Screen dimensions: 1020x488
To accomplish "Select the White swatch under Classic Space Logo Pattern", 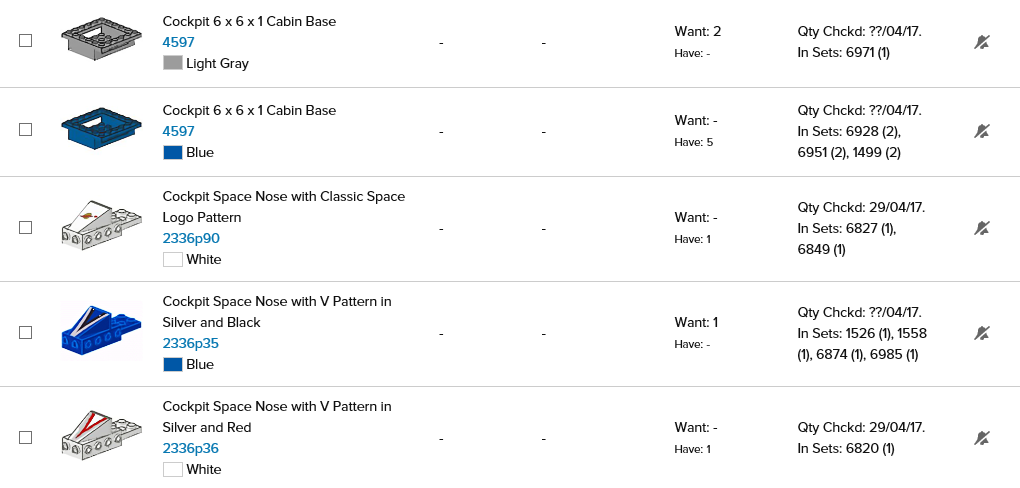I will click(172, 259).
